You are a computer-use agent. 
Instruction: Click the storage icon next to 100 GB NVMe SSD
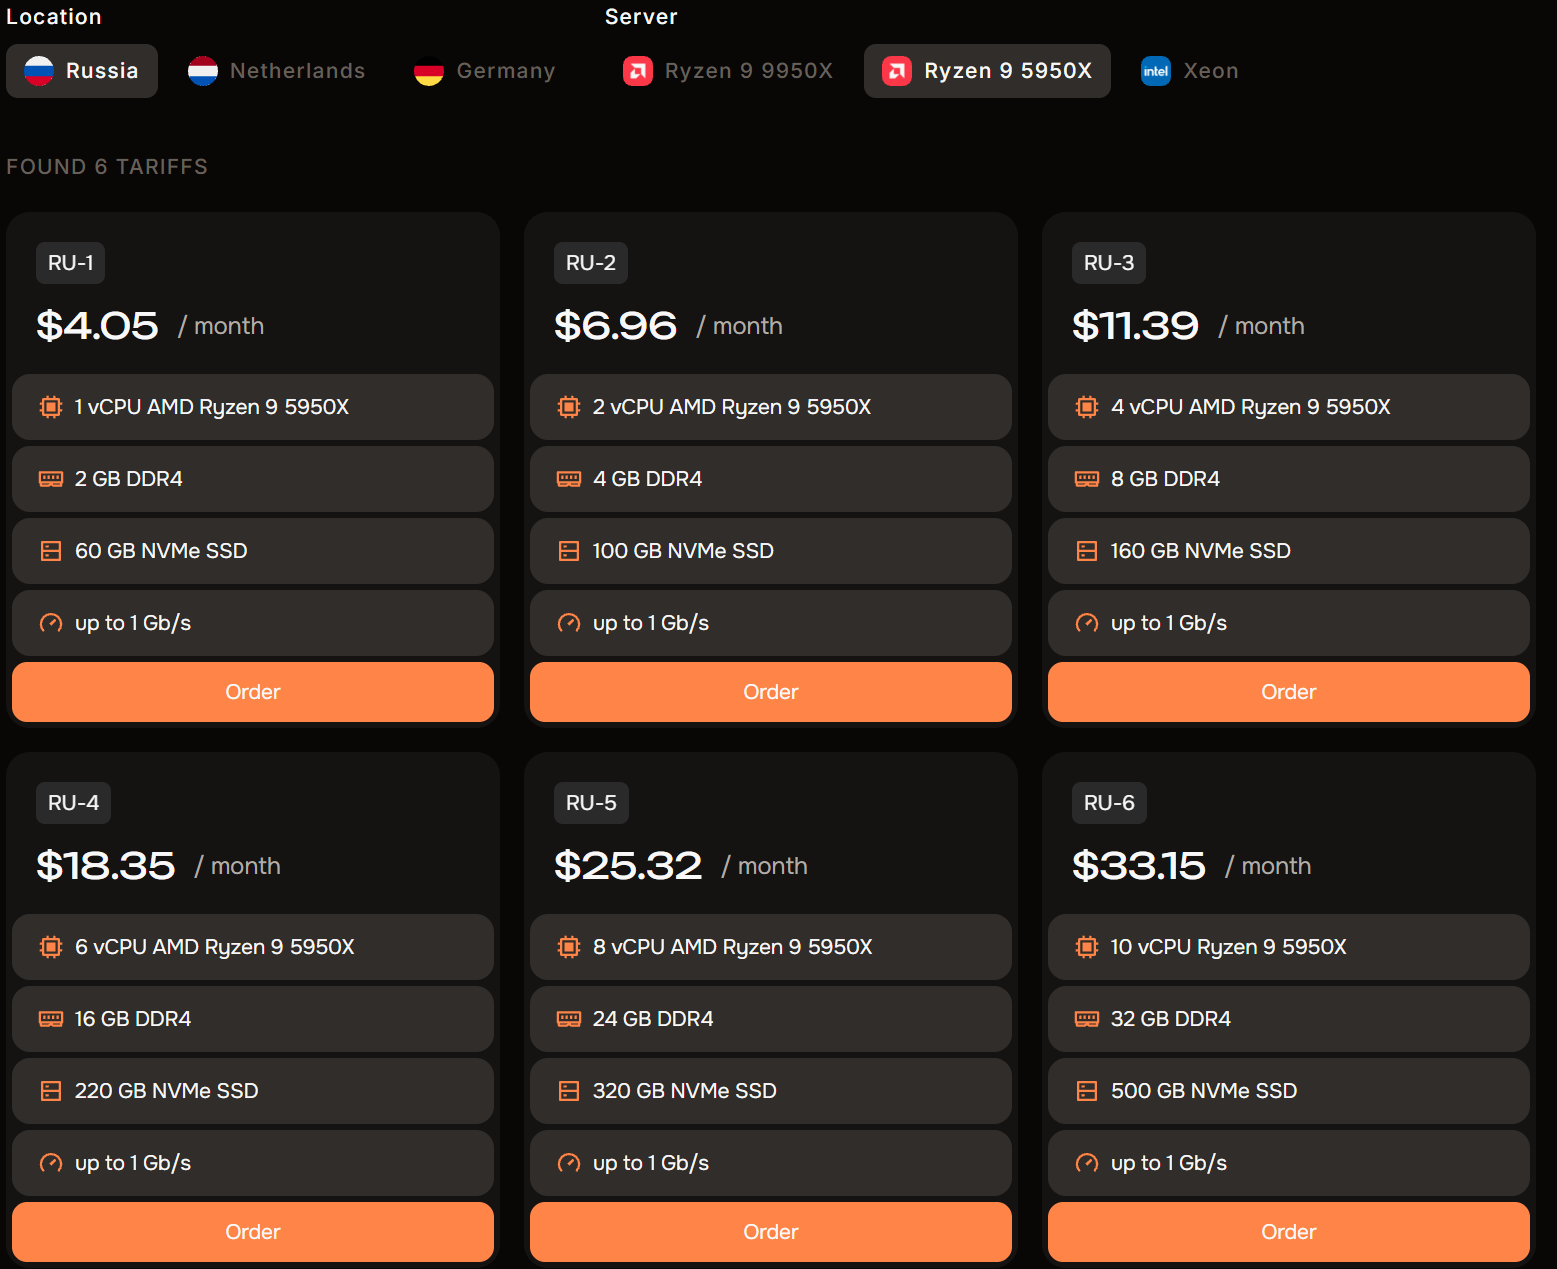(569, 551)
